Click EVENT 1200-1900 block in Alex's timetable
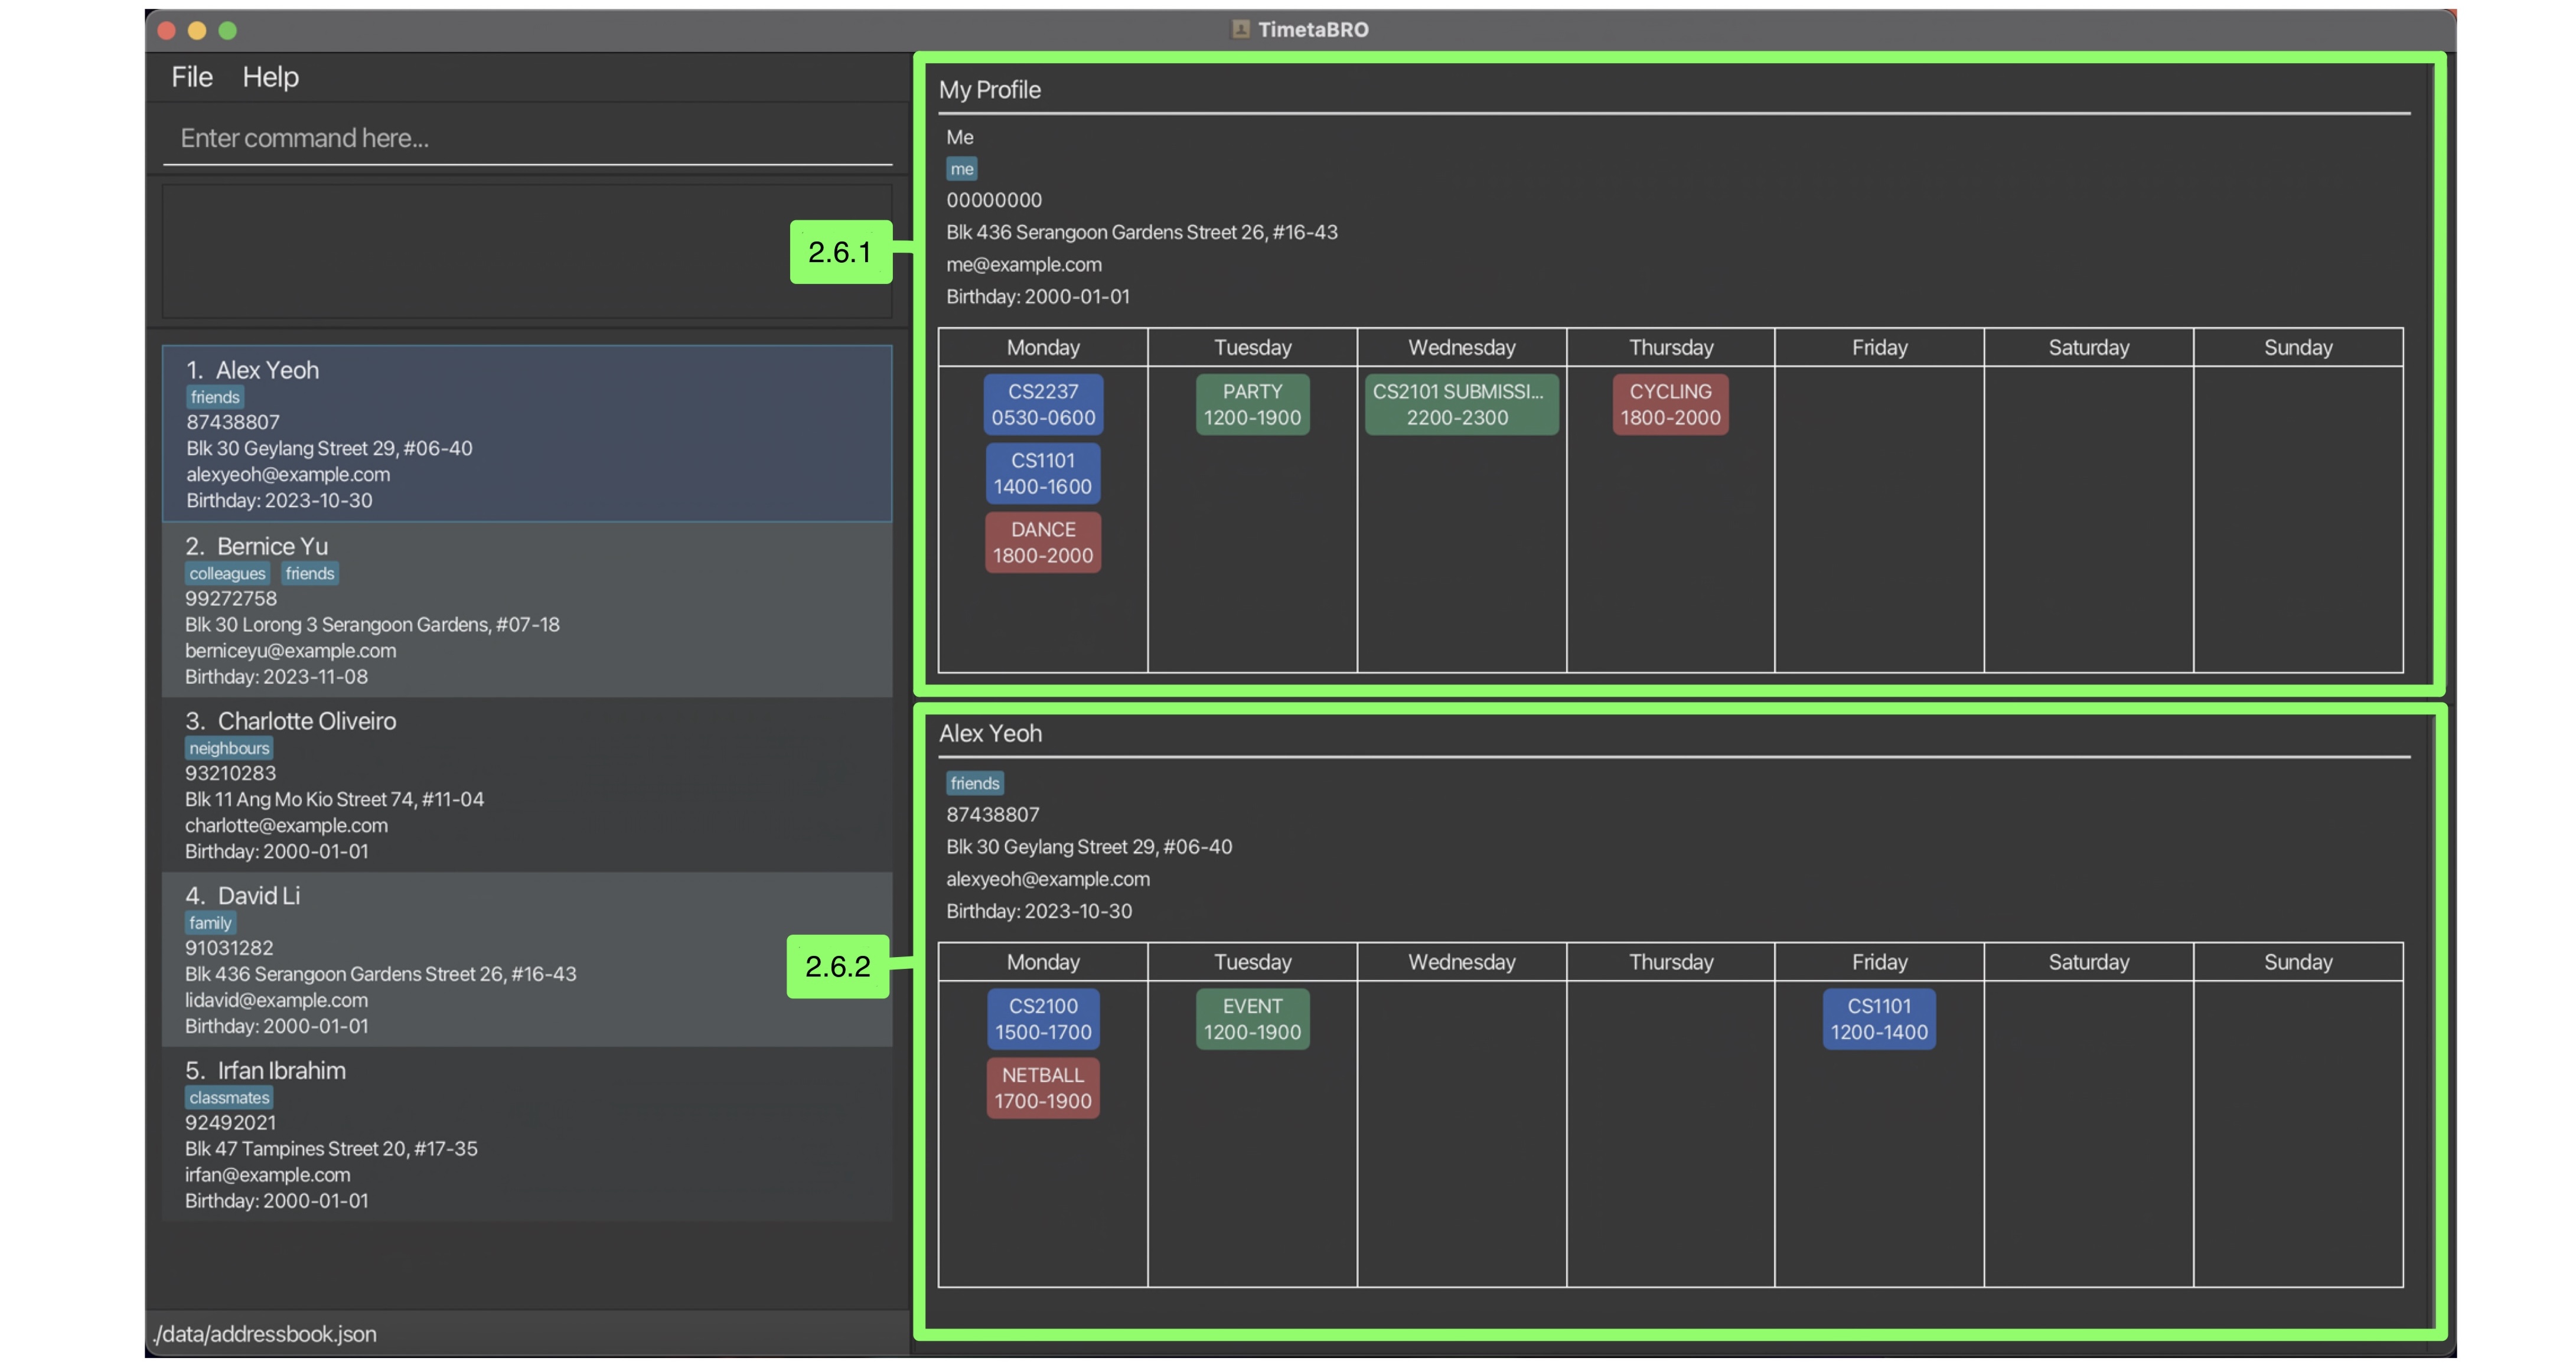This screenshot has width=2576, height=1368. click(1252, 1019)
